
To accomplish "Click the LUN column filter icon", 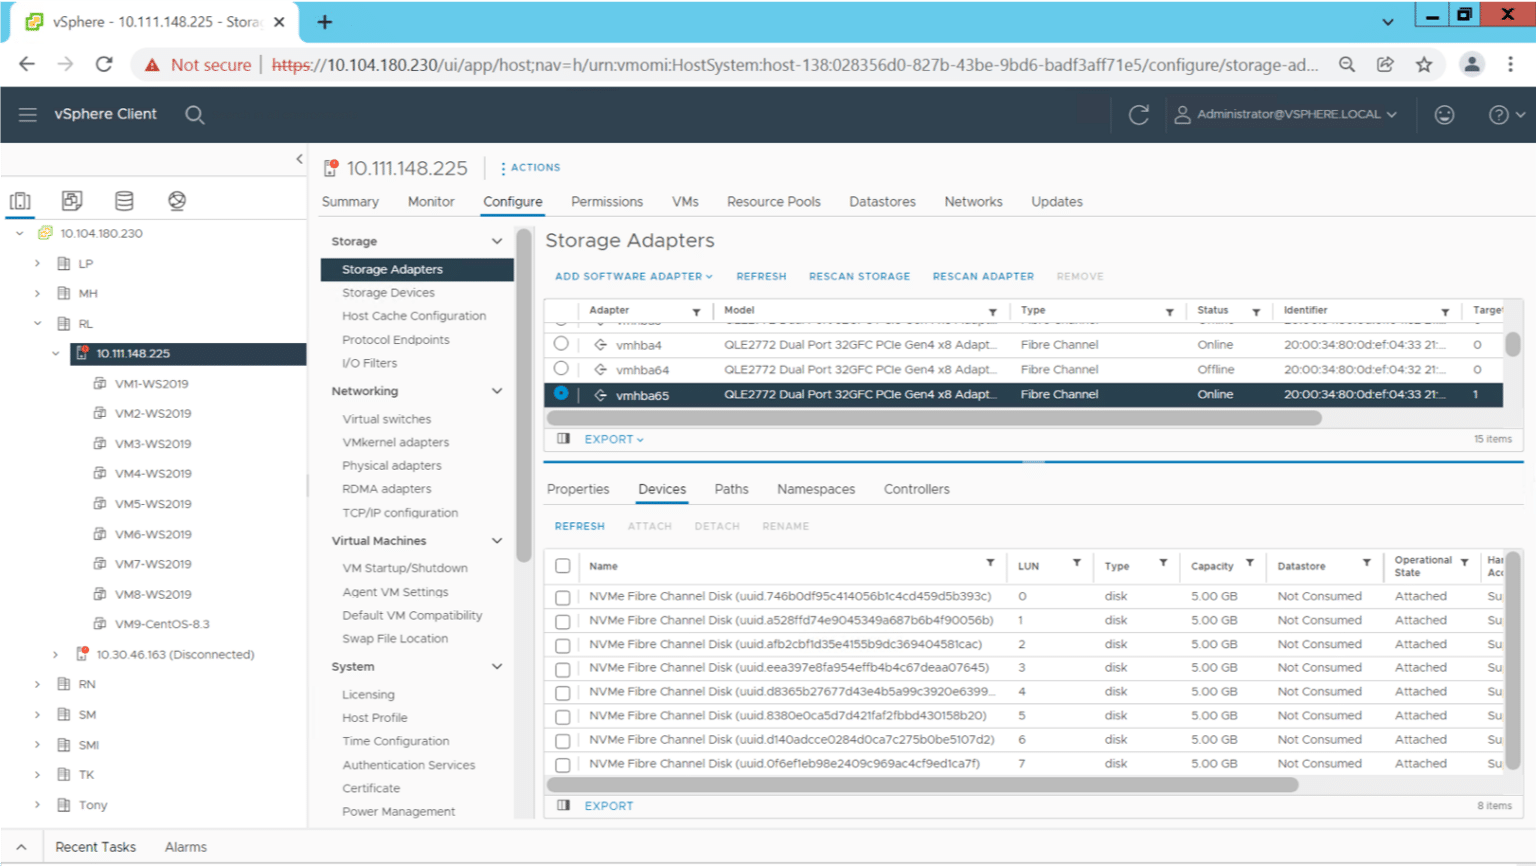I will (x=1077, y=564).
